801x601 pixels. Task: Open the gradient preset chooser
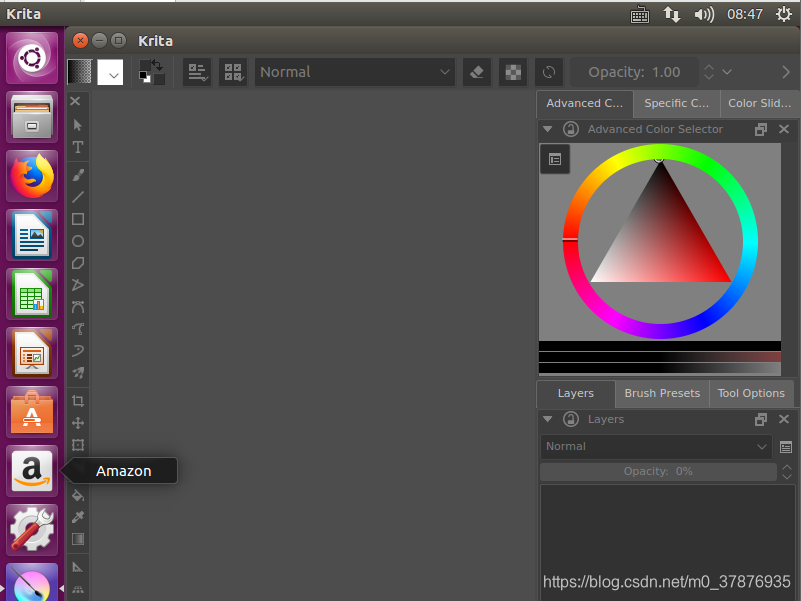(80, 72)
